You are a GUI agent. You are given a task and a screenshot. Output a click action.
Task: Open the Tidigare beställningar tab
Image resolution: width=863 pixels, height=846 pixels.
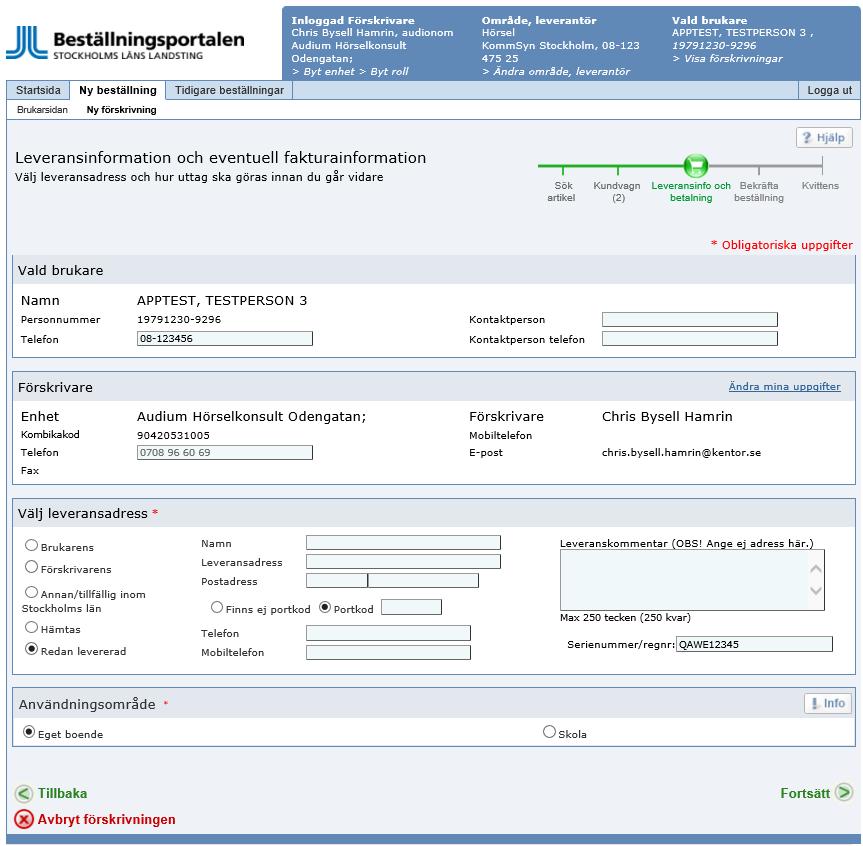pyautogui.click(x=229, y=90)
